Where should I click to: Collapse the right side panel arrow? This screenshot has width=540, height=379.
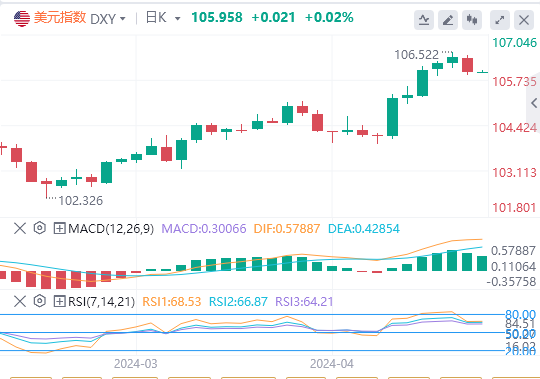click(x=534, y=103)
